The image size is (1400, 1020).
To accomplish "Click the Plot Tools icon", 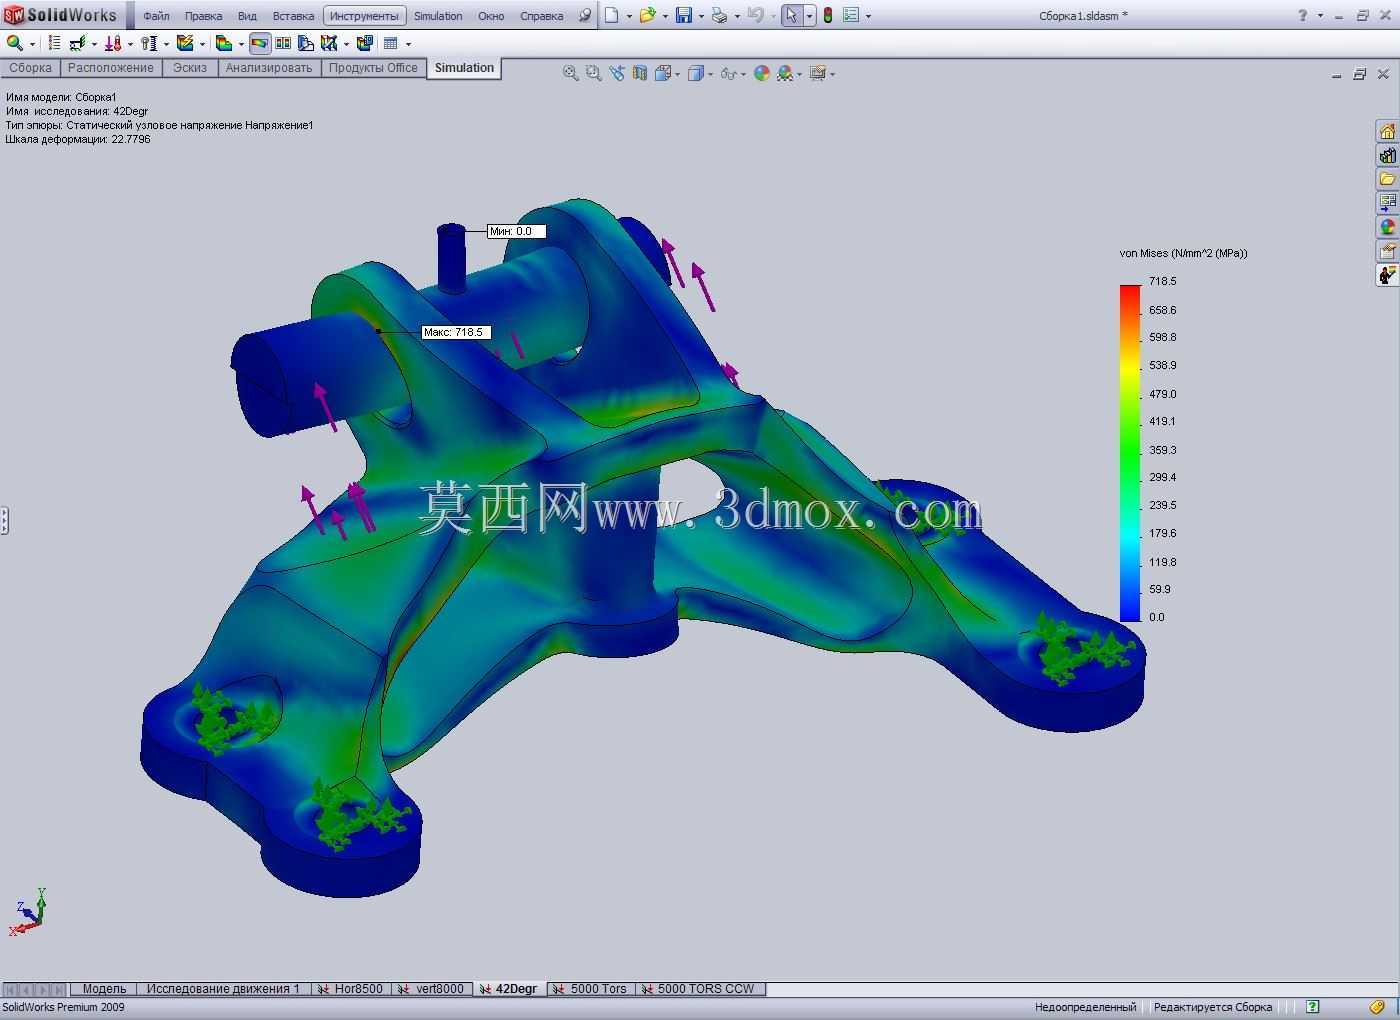I will (328, 43).
